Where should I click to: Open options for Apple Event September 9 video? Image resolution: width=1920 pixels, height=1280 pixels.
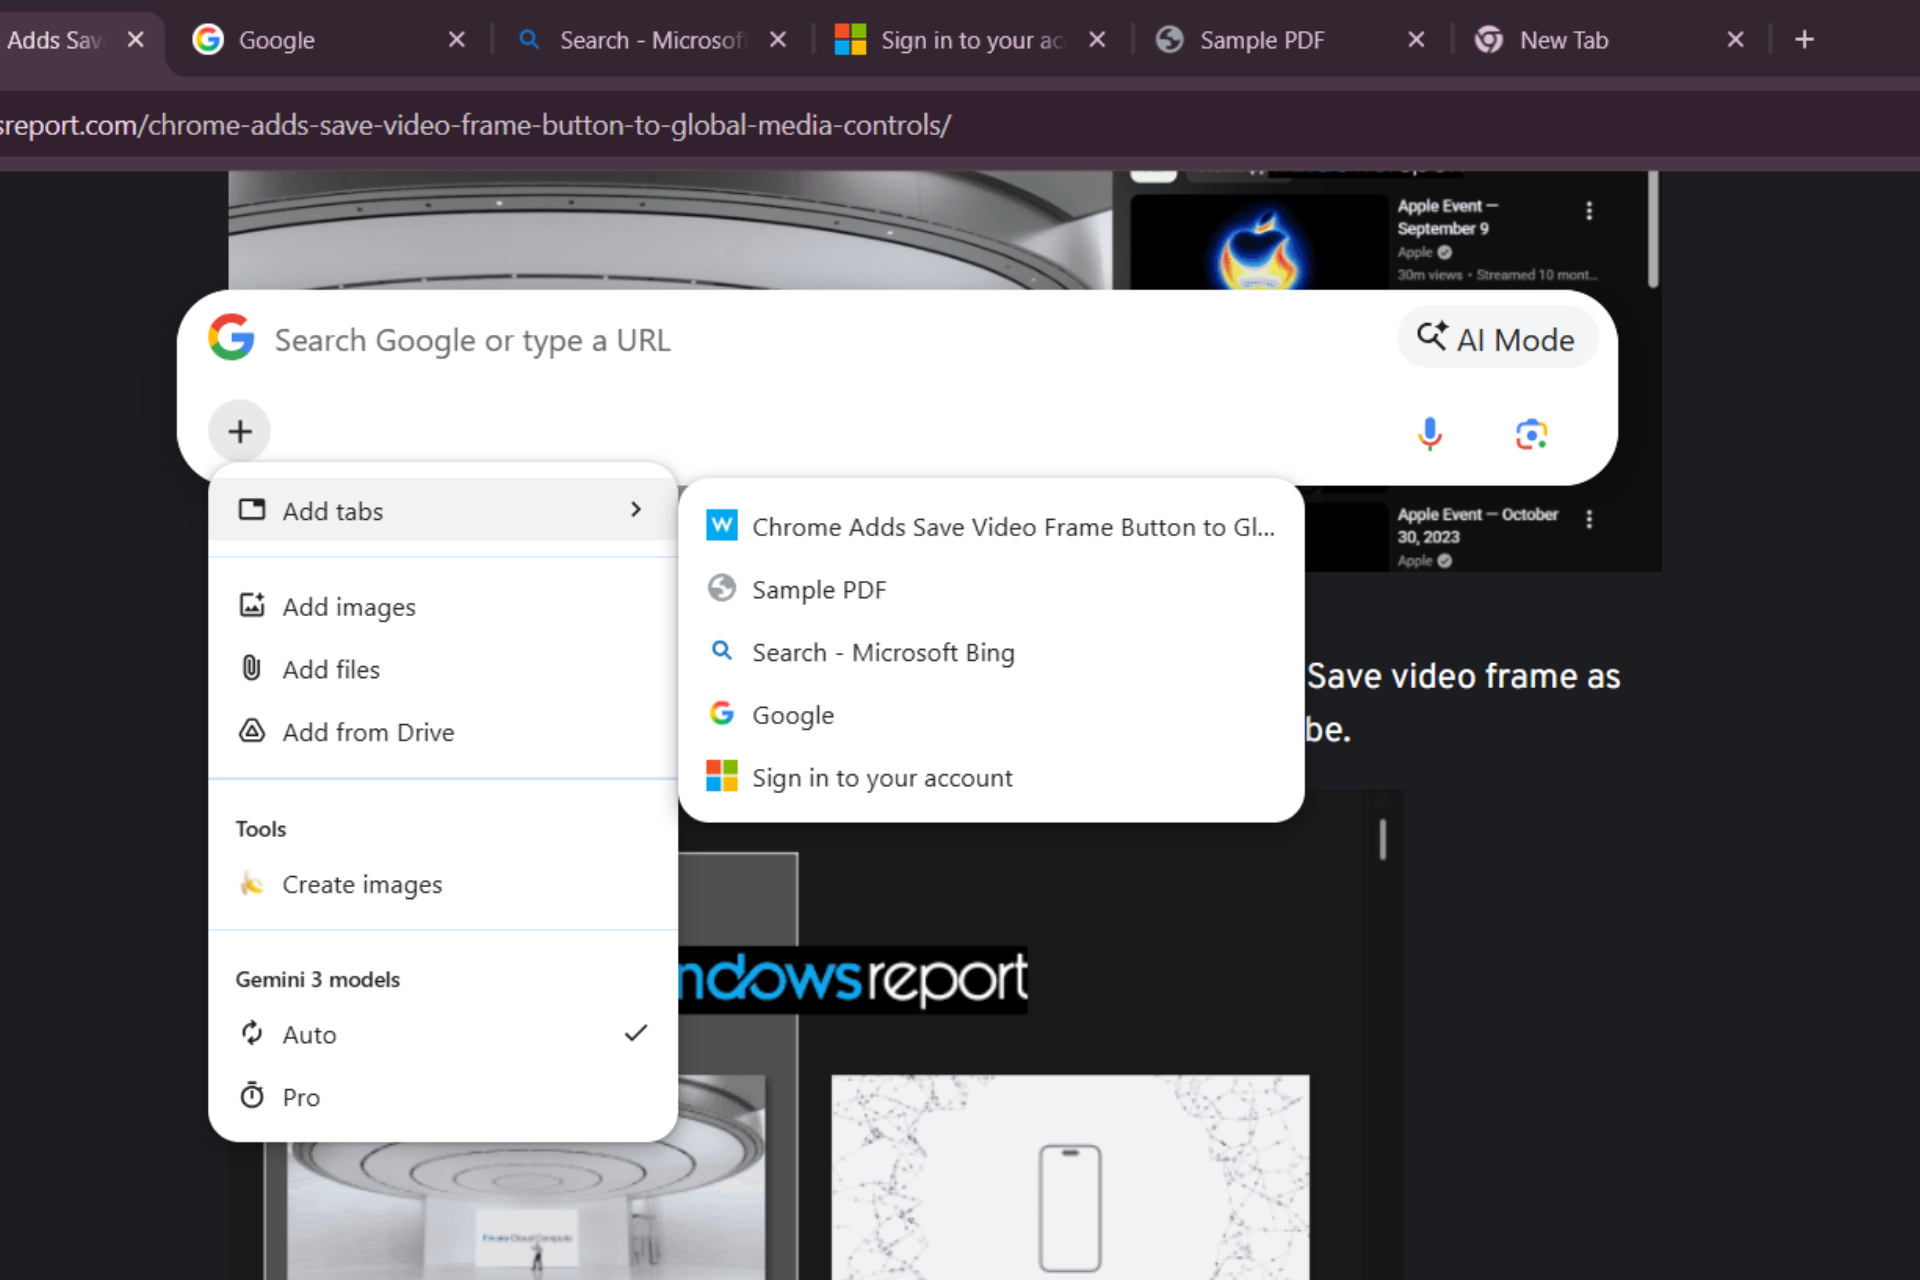click(x=1588, y=210)
